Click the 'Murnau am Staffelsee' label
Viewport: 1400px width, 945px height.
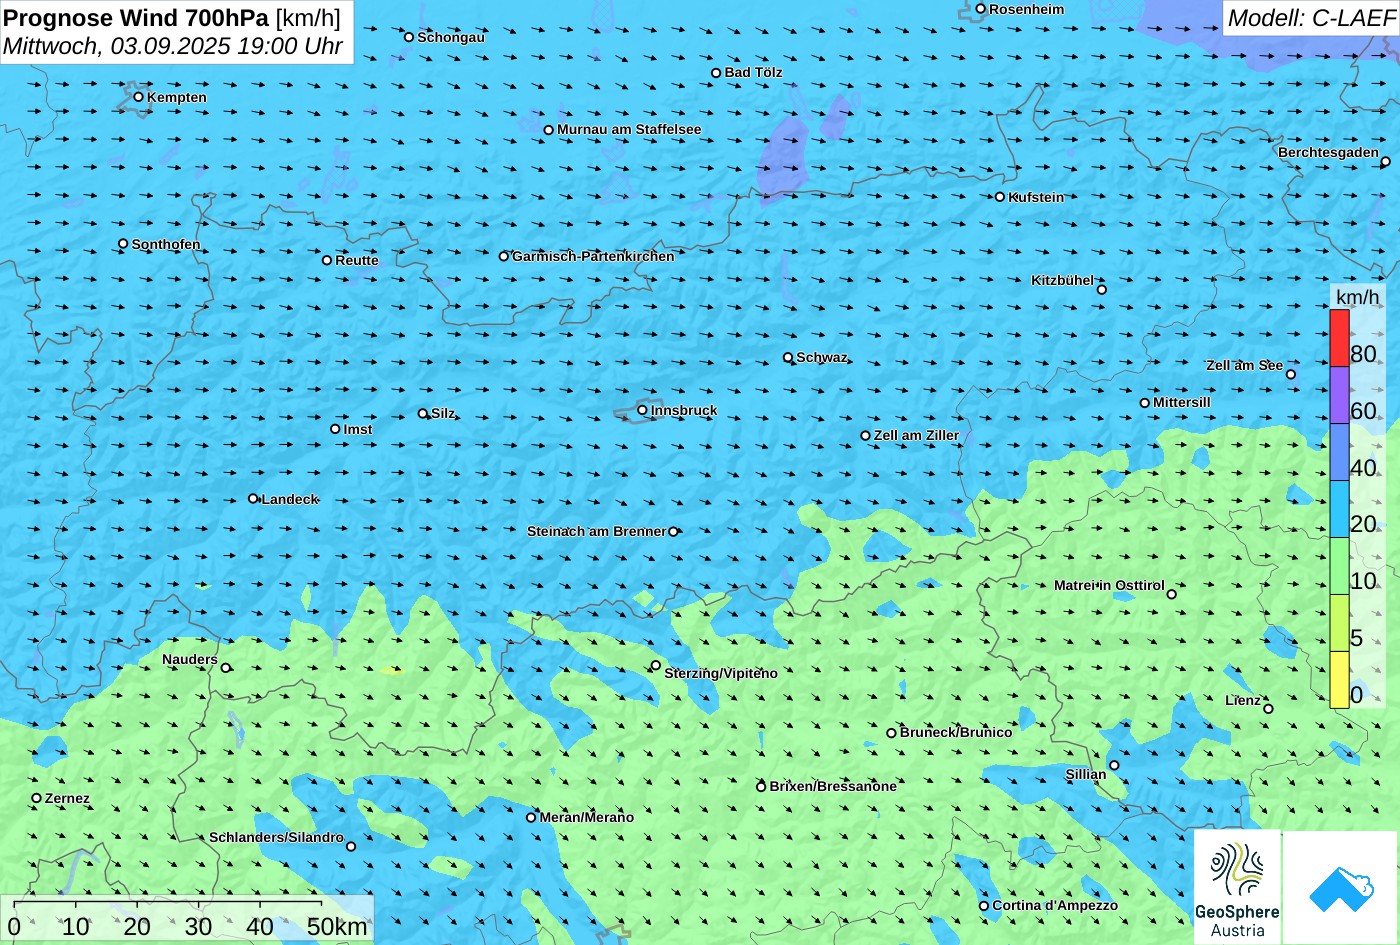tap(629, 129)
